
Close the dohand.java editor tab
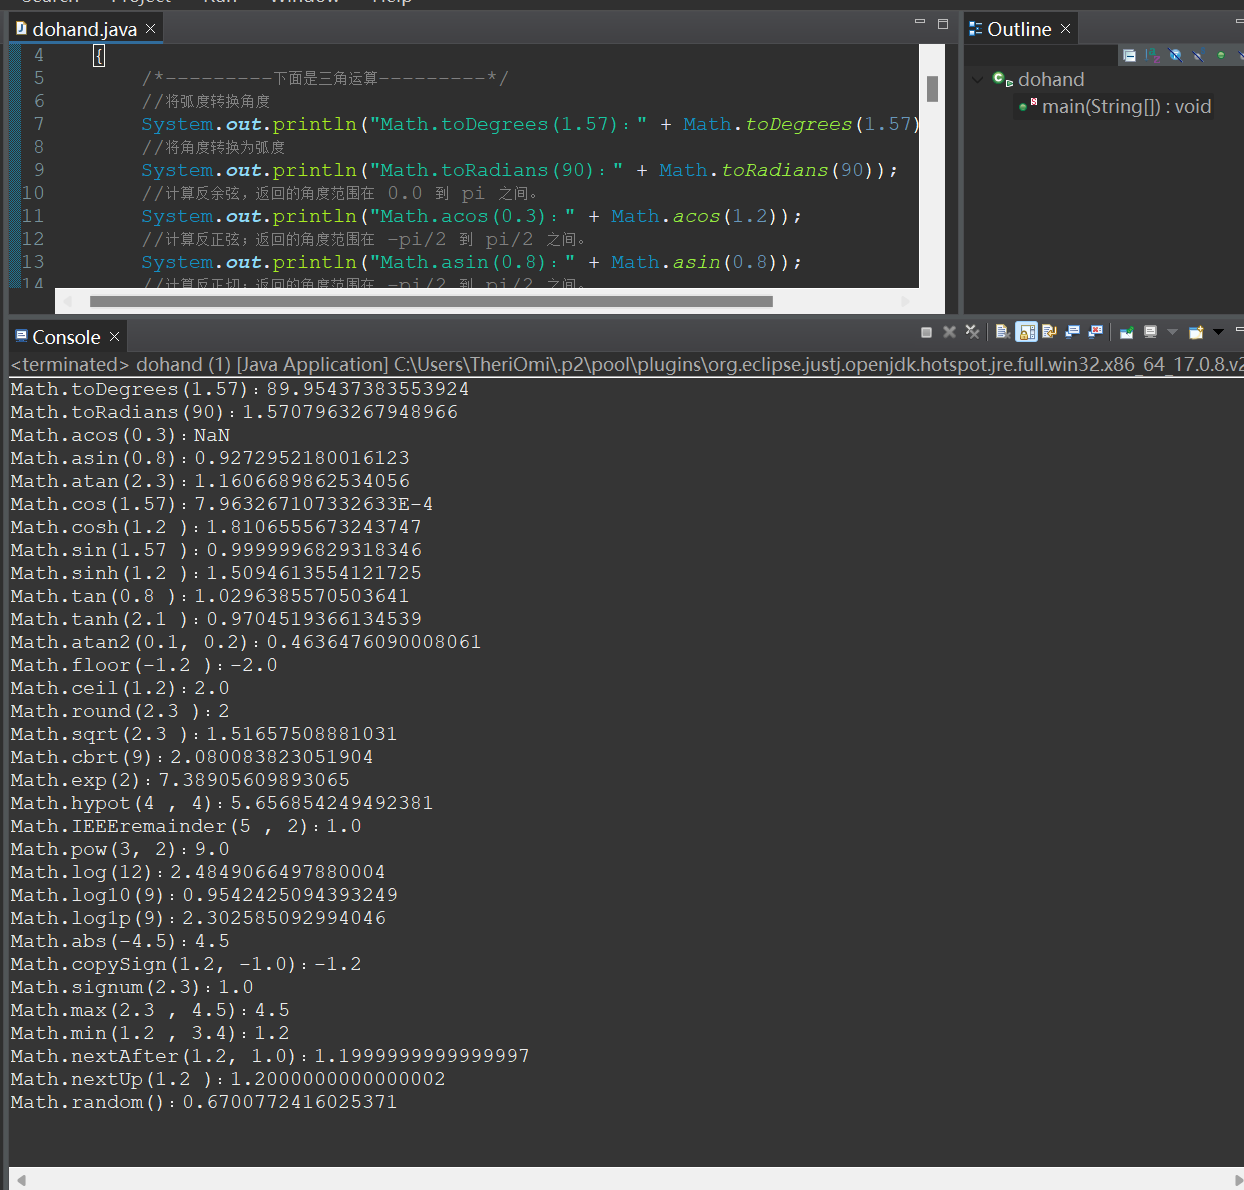tap(151, 29)
